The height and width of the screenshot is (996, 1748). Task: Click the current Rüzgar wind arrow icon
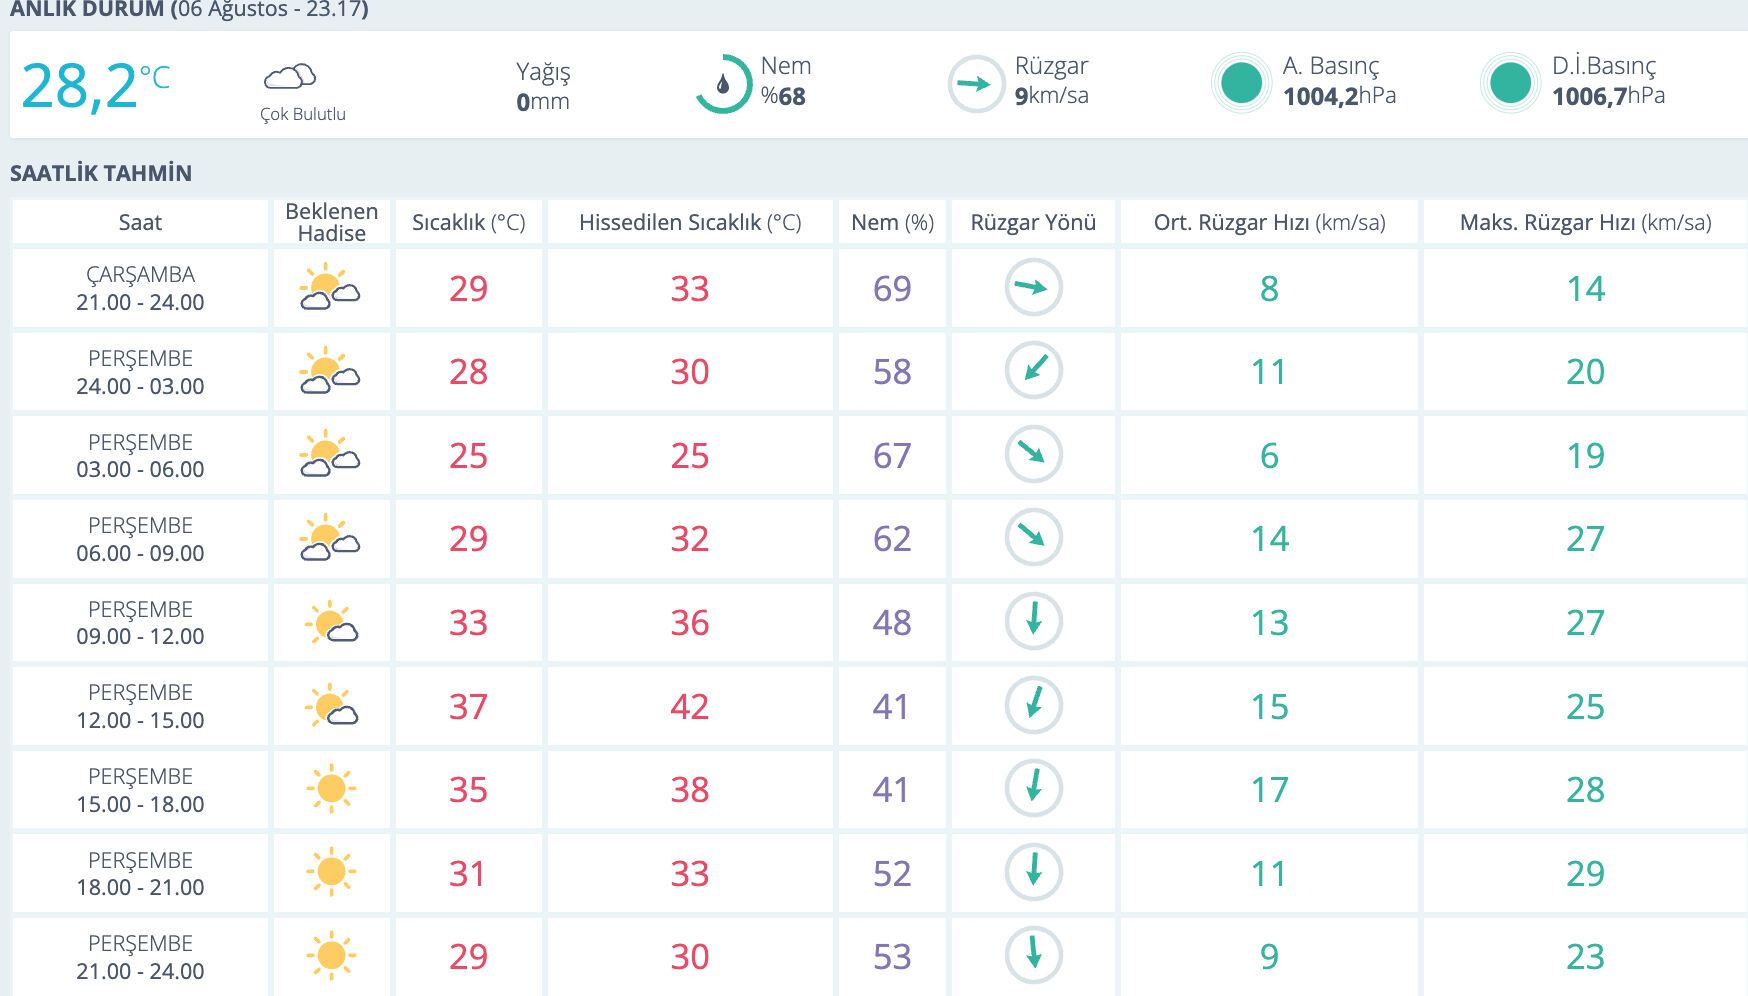coord(975,84)
